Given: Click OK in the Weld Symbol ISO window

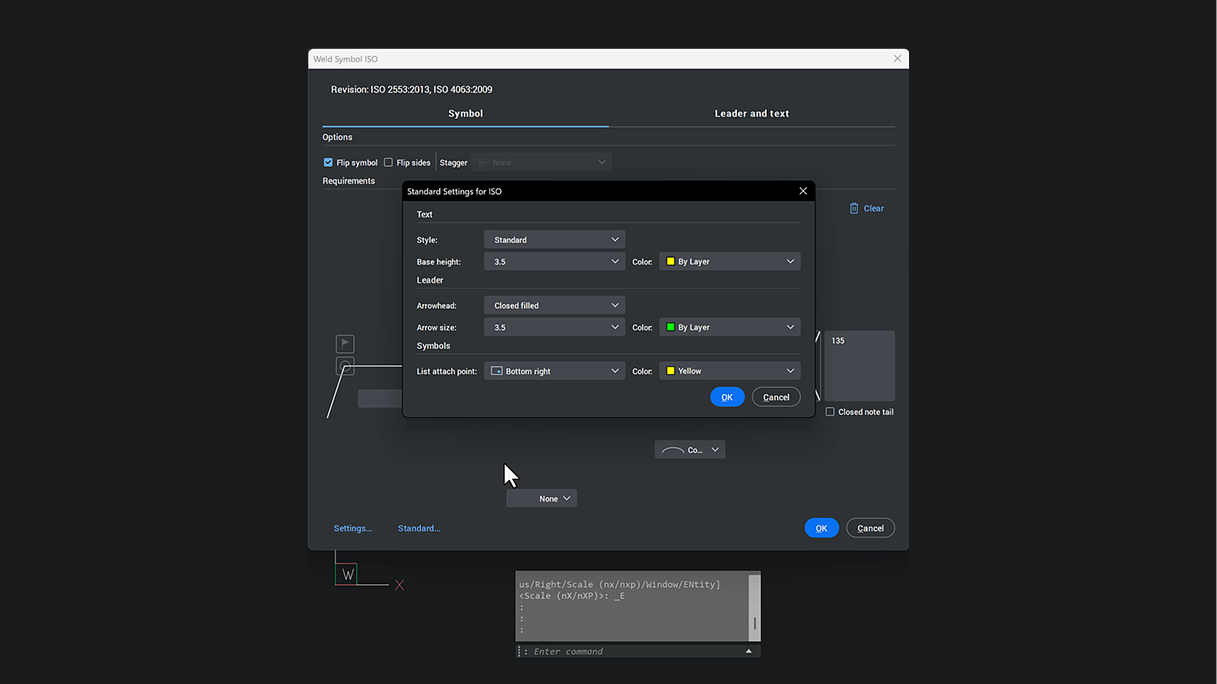Looking at the screenshot, I should coord(821,528).
